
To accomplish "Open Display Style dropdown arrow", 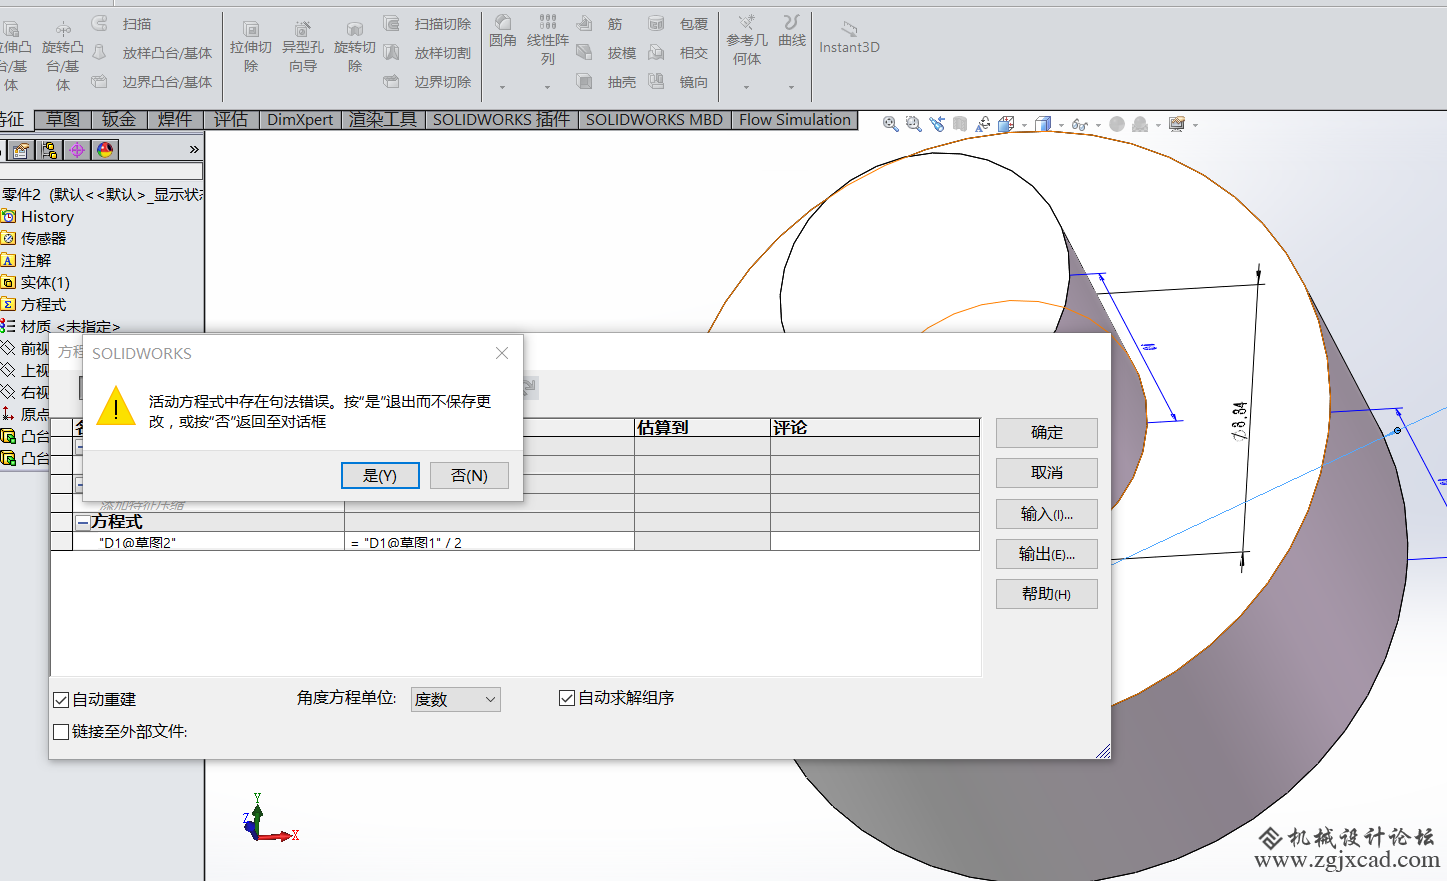I will [1061, 126].
